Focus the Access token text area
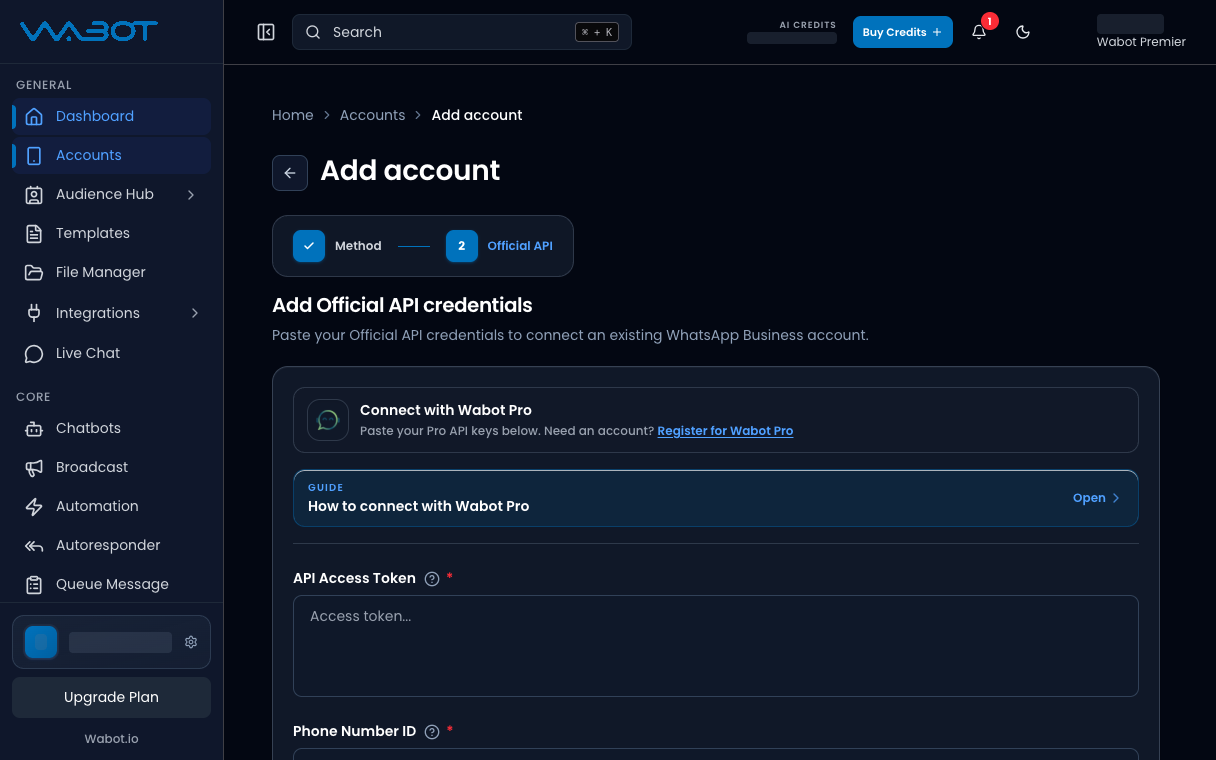This screenshot has width=1216, height=760. point(716,646)
